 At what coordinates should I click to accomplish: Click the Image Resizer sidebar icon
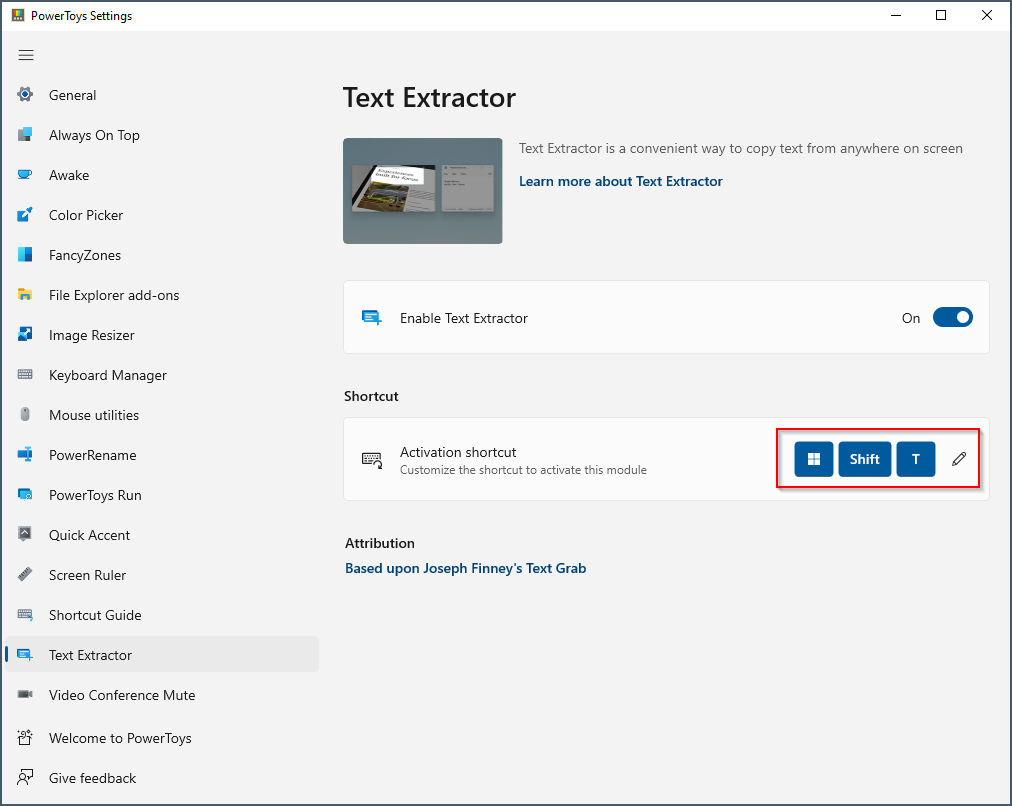[25, 335]
